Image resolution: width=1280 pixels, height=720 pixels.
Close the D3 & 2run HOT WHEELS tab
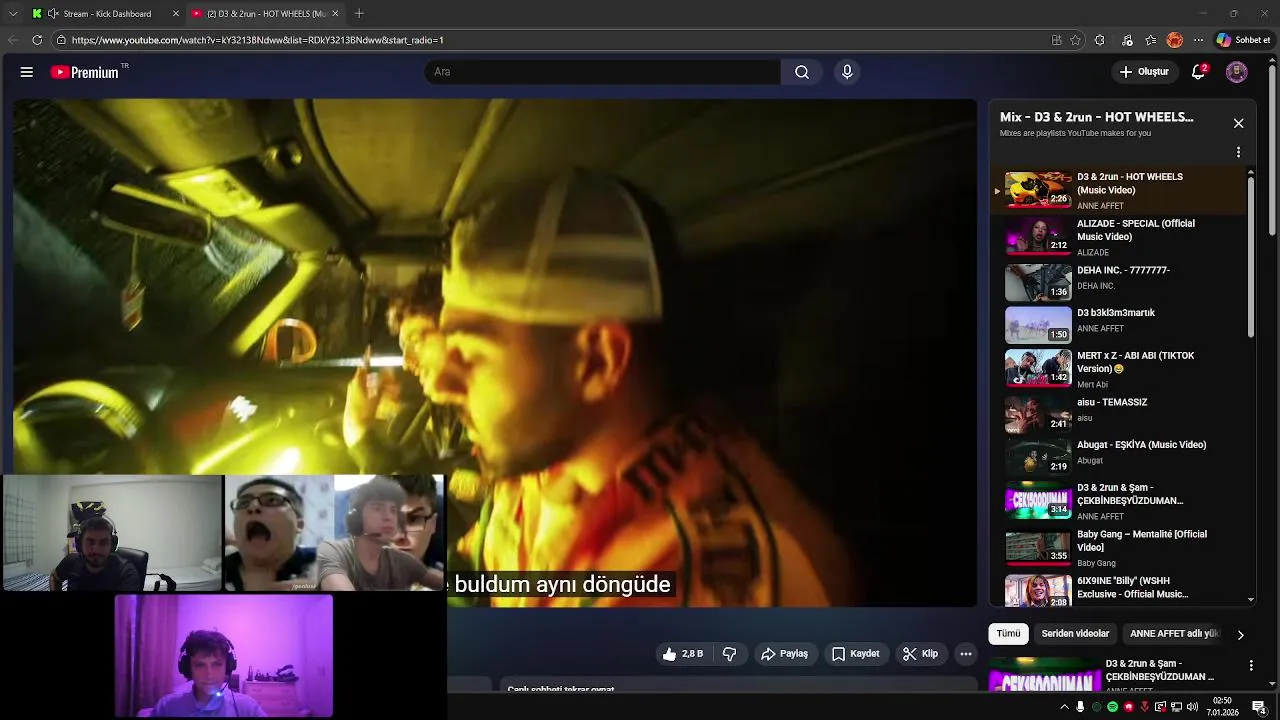[335, 14]
